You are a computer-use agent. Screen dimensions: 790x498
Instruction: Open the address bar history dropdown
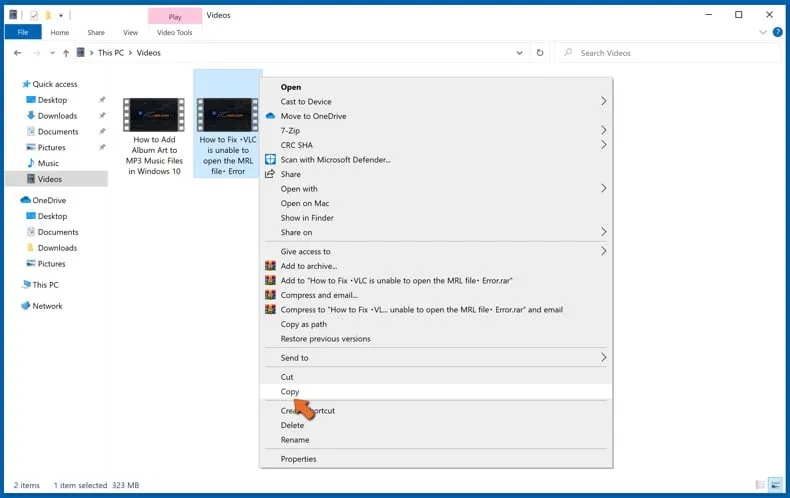(519, 53)
